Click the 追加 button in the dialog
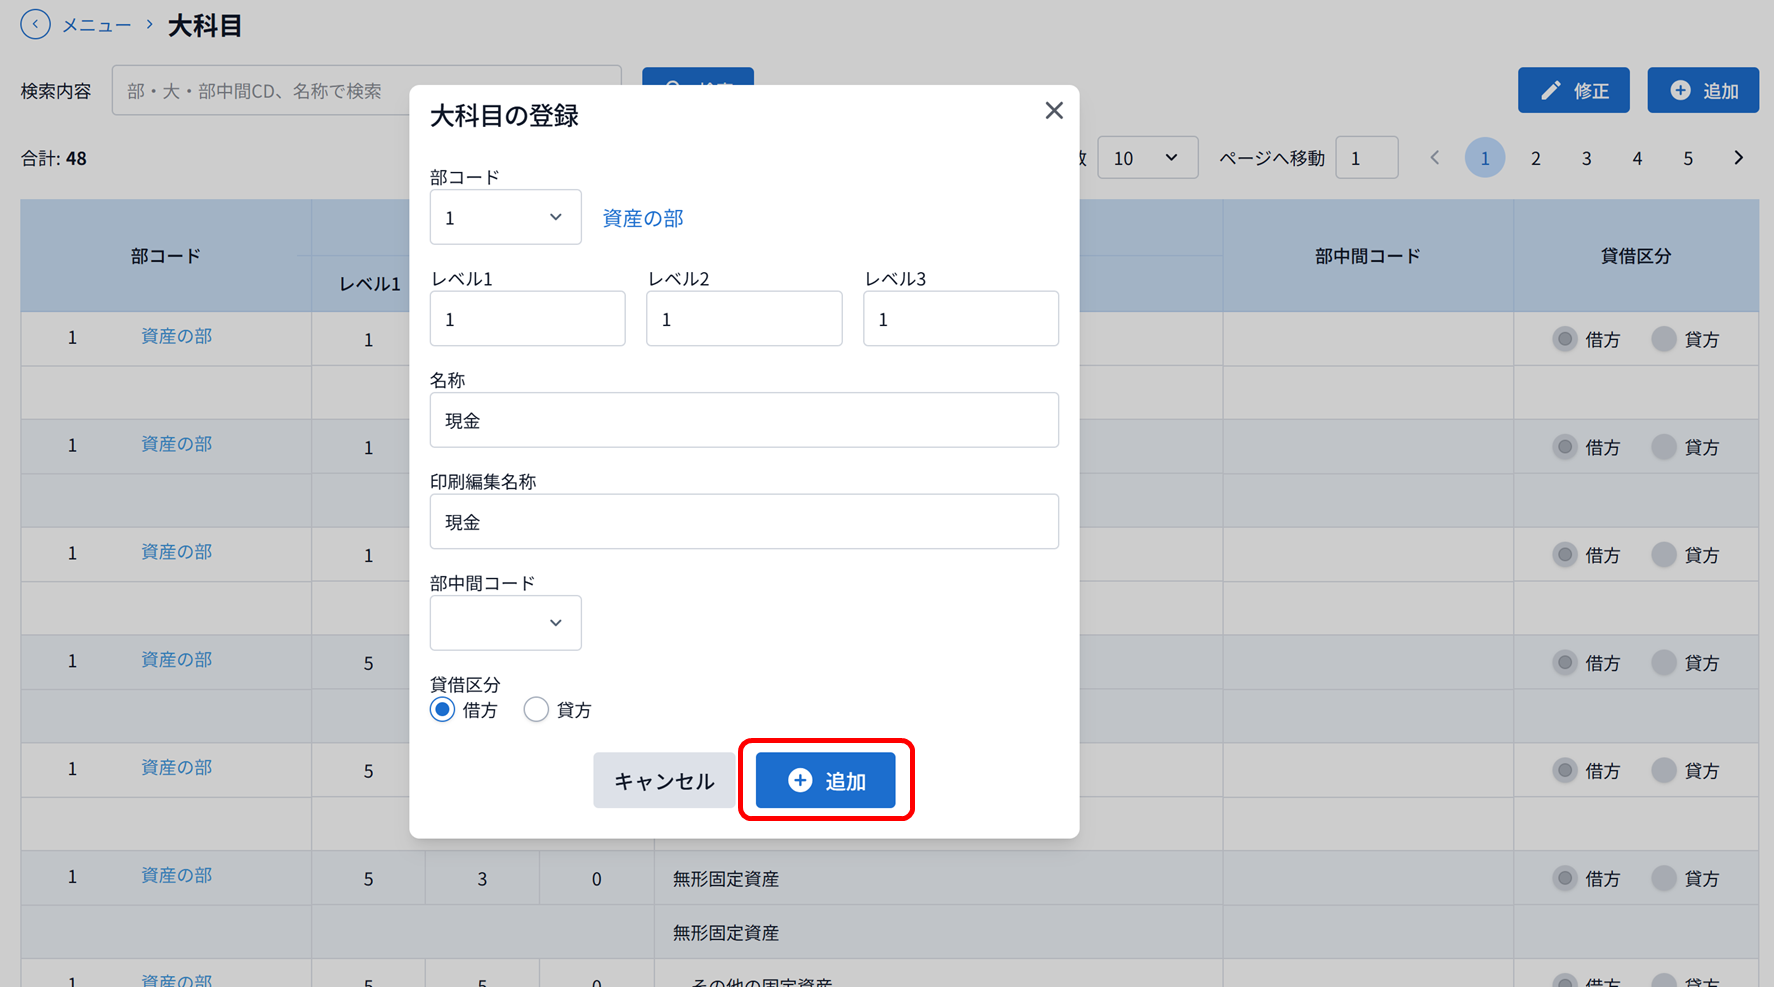The image size is (1774, 987). coord(826,780)
